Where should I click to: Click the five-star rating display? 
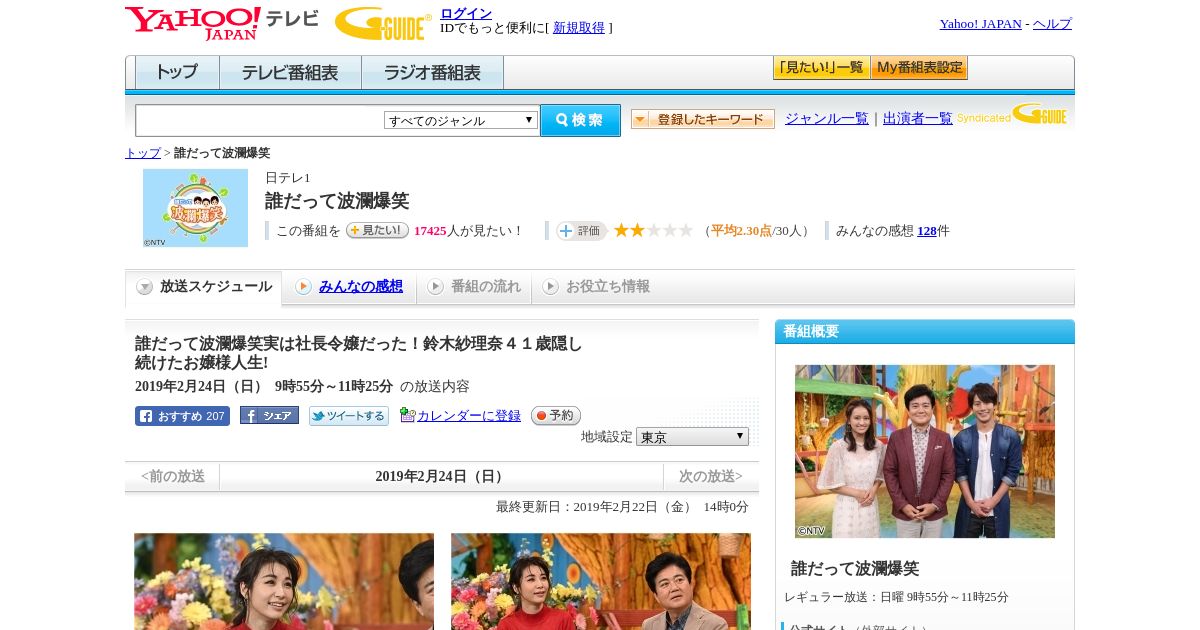click(x=653, y=231)
